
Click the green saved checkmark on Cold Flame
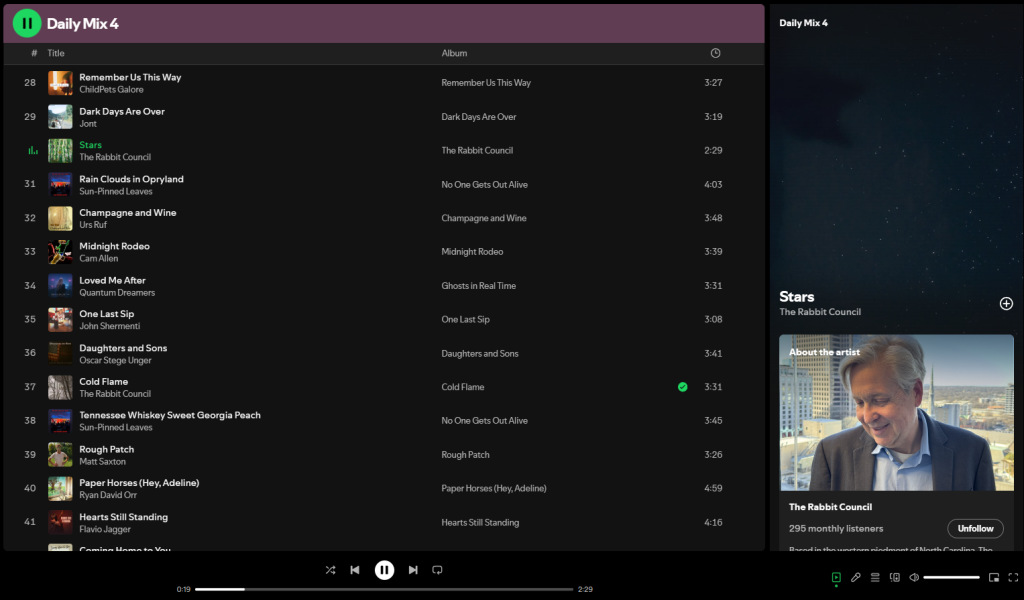click(x=682, y=387)
